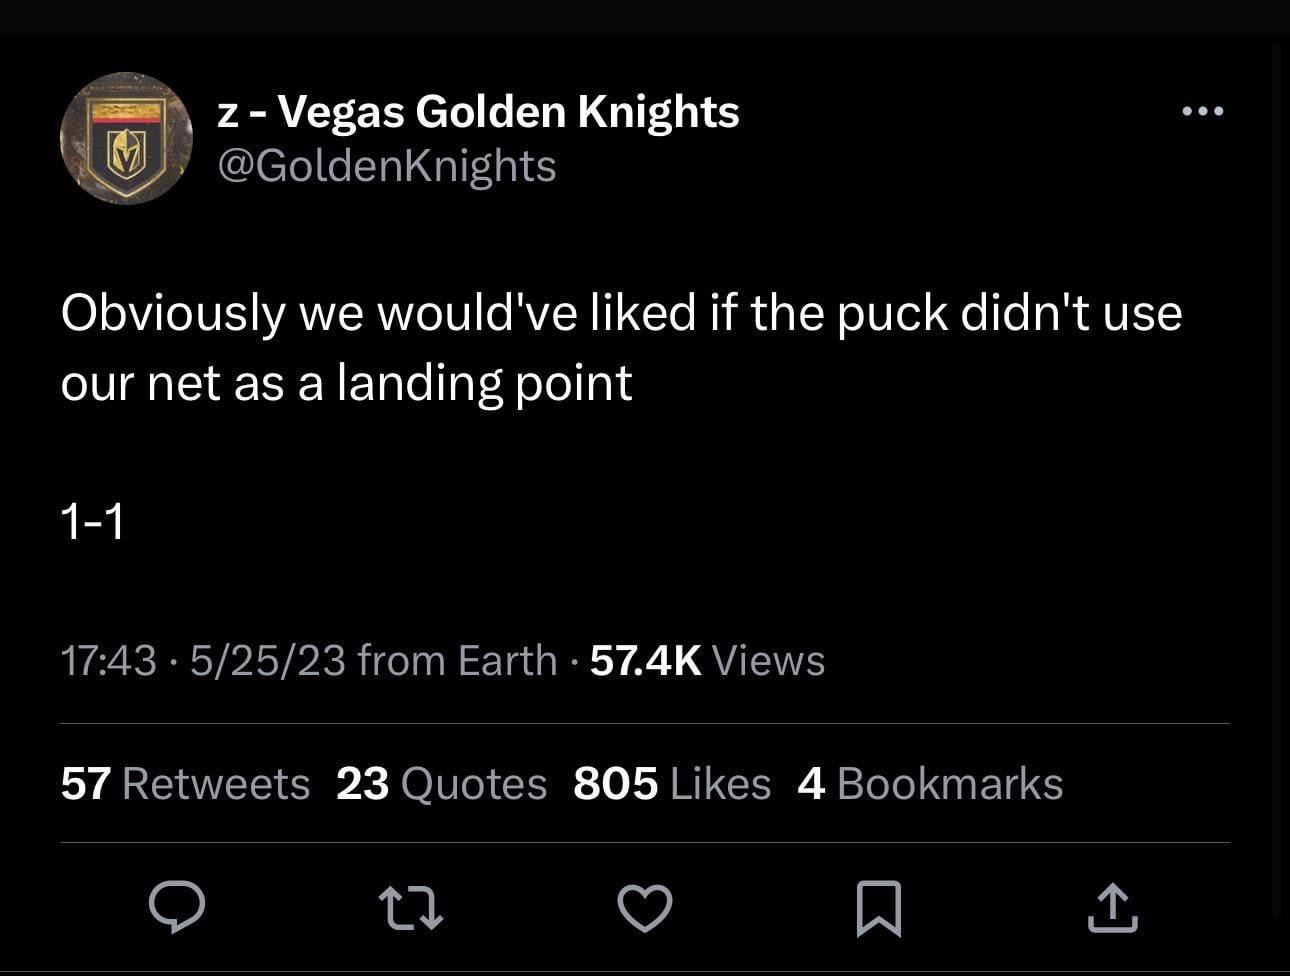The width and height of the screenshot is (1290, 976).
Task: Click the 4 Bookmarks count
Action: pyautogui.click(x=930, y=783)
